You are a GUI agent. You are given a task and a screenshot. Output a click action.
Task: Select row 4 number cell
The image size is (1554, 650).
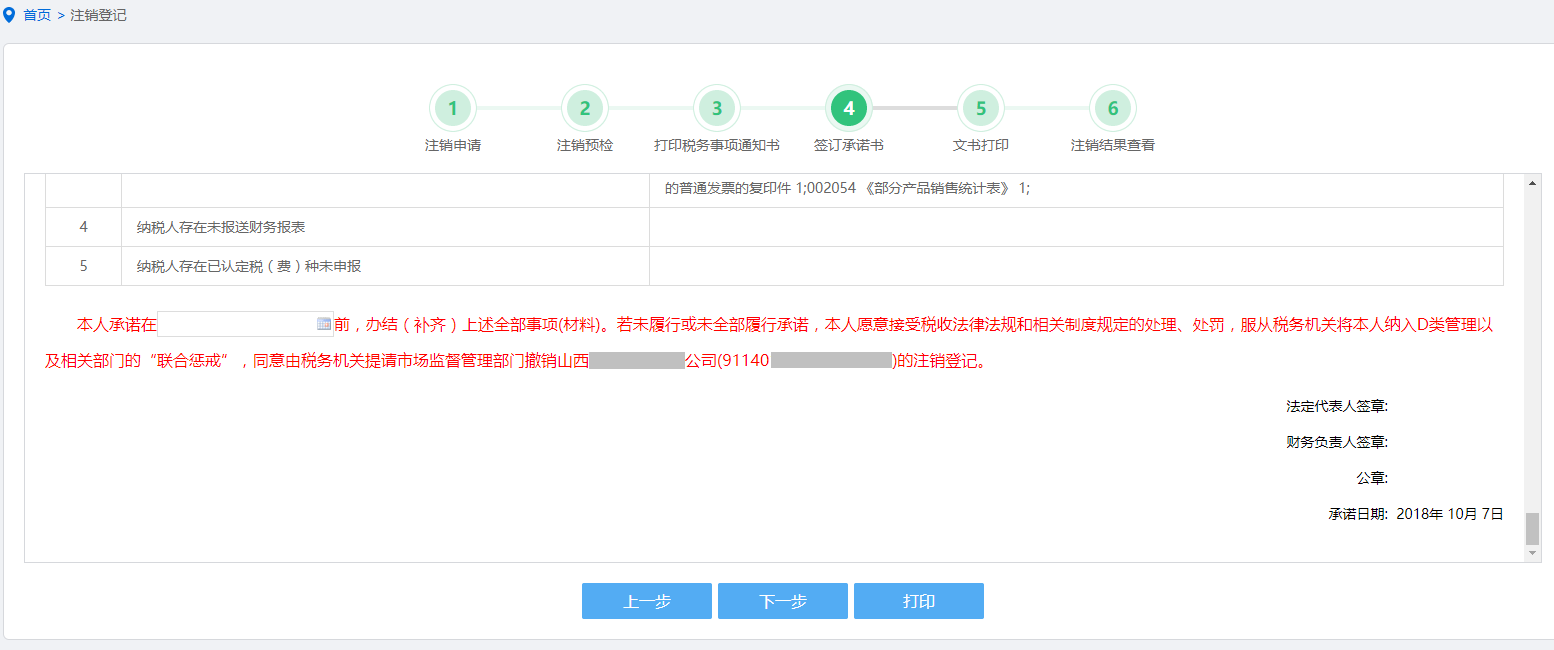[84, 227]
